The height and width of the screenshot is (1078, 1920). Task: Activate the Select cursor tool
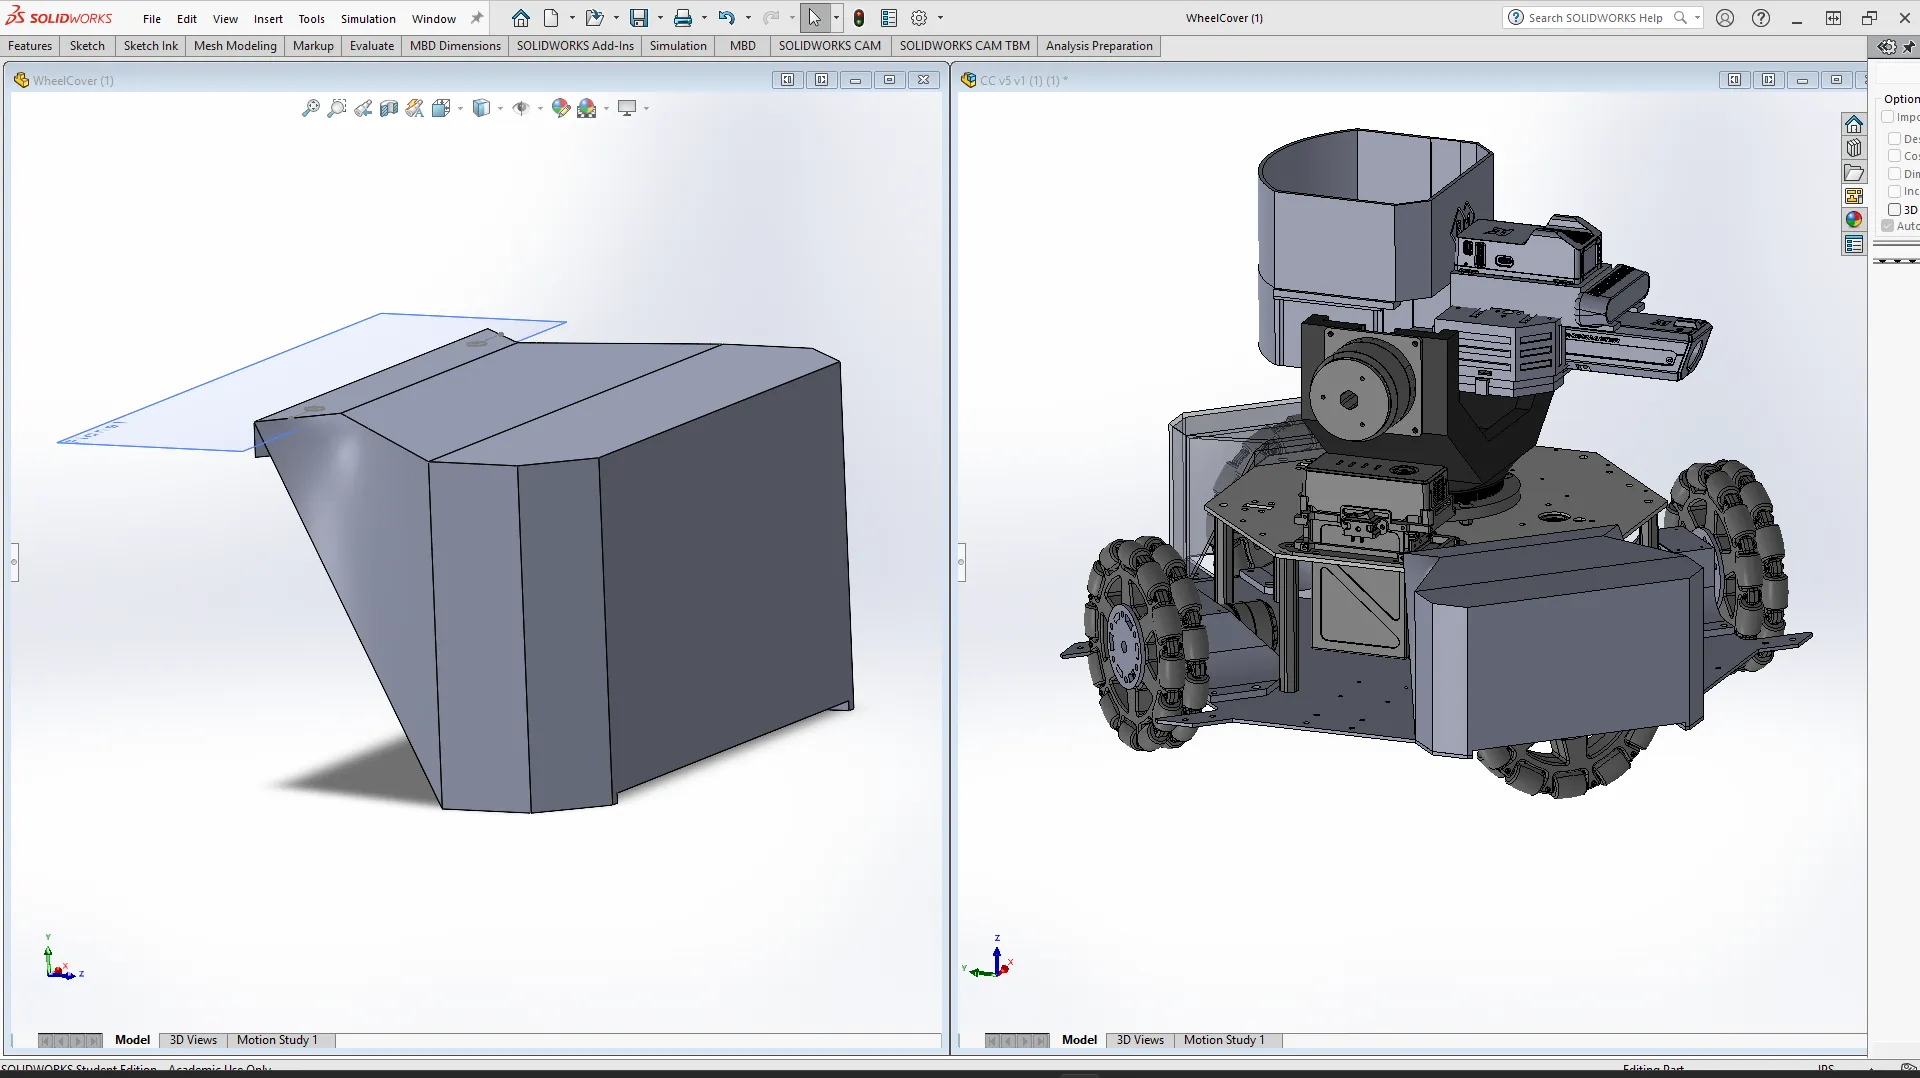tap(815, 18)
